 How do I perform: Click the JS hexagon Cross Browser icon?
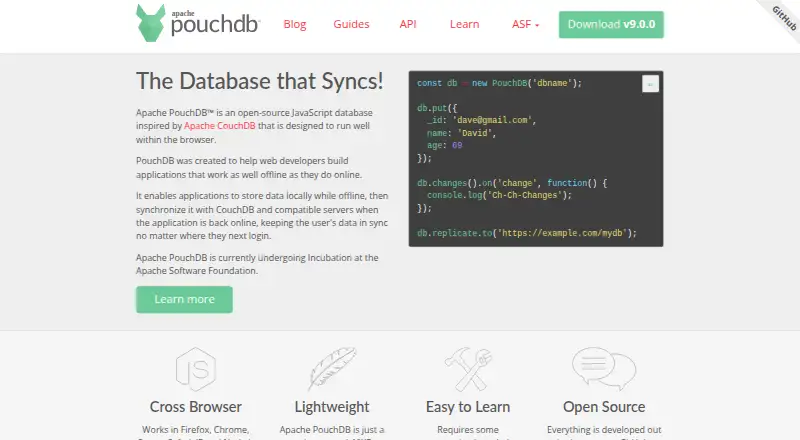click(195, 369)
